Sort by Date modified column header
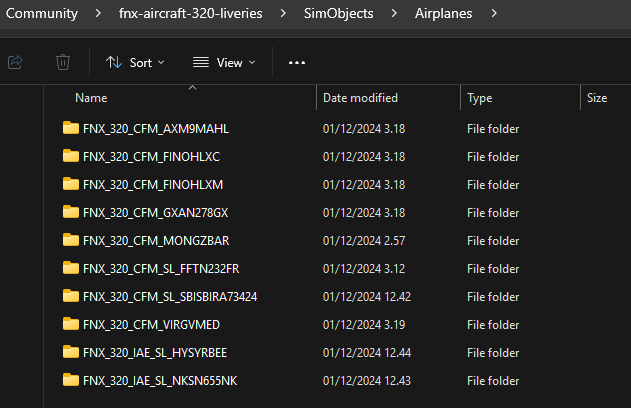The image size is (631, 408). tap(360, 98)
